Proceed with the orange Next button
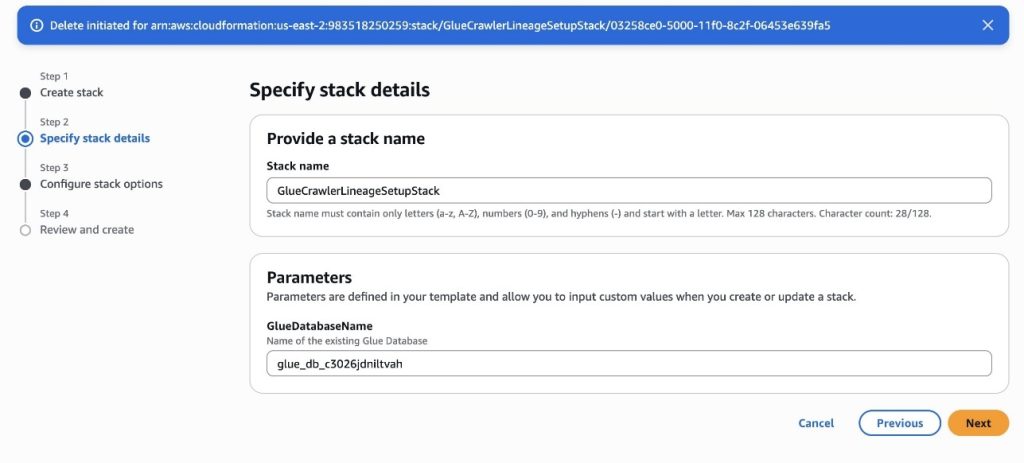 coord(978,423)
